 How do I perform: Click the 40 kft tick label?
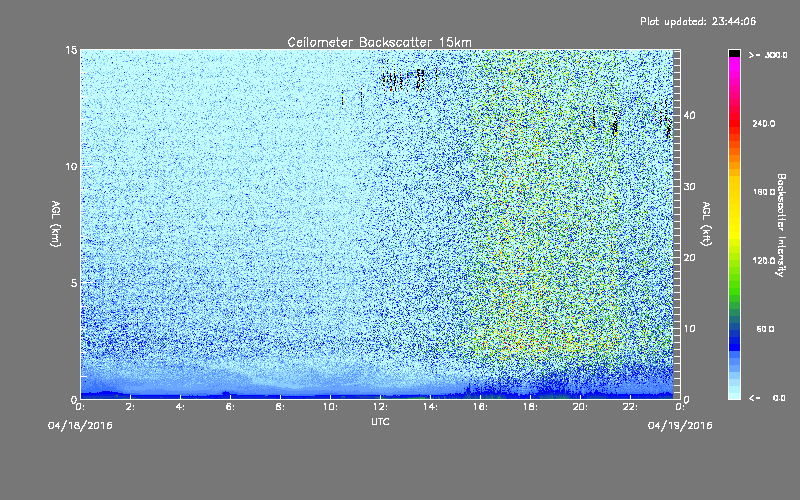coord(689,115)
